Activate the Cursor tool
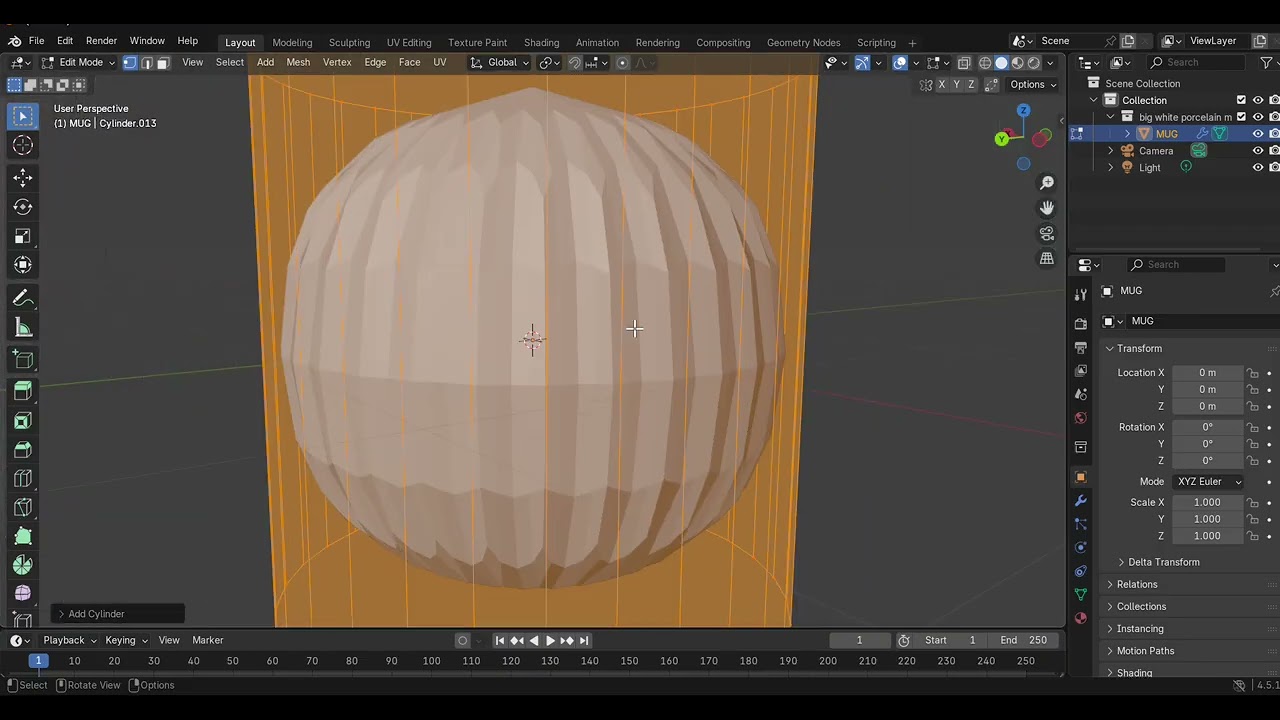Screen dimensions: 1280x720 coord(23,145)
